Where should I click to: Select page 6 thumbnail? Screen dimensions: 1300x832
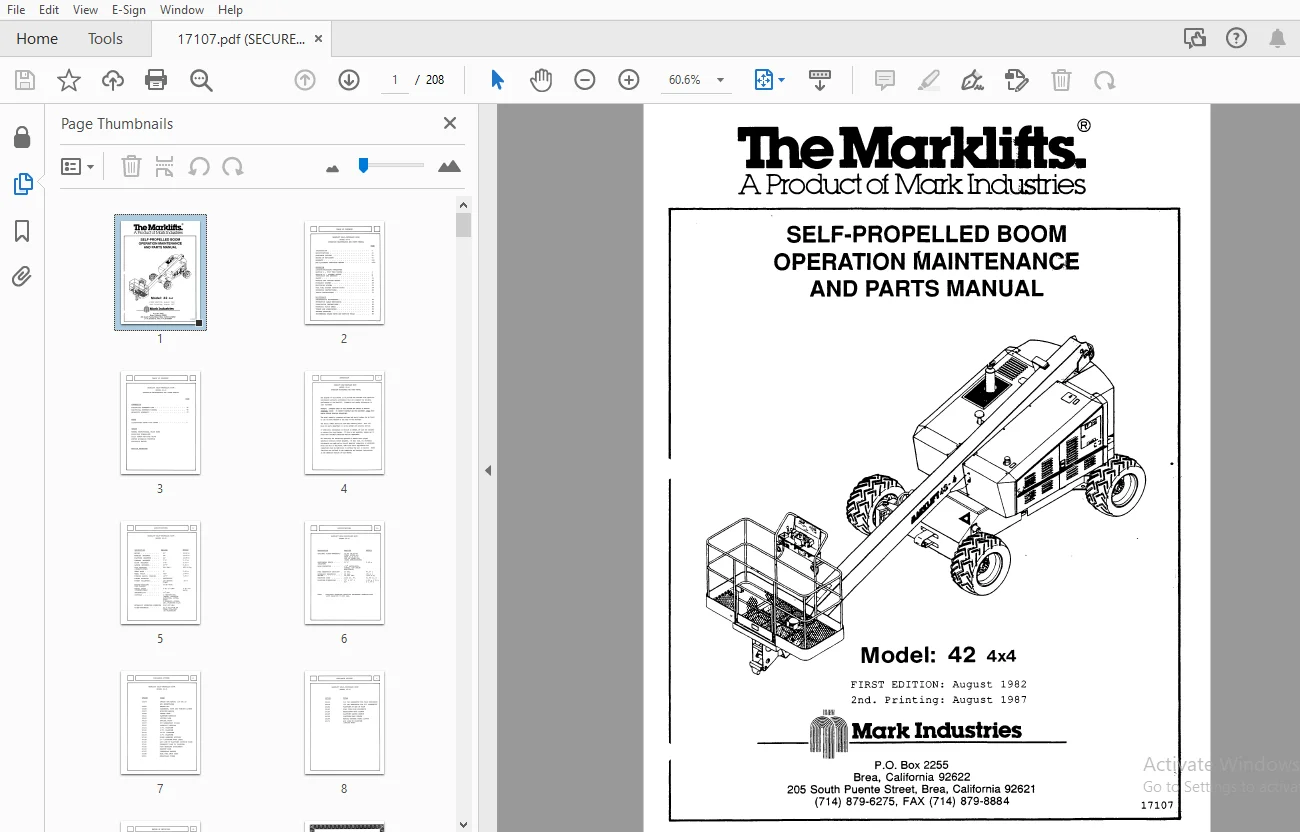point(344,573)
